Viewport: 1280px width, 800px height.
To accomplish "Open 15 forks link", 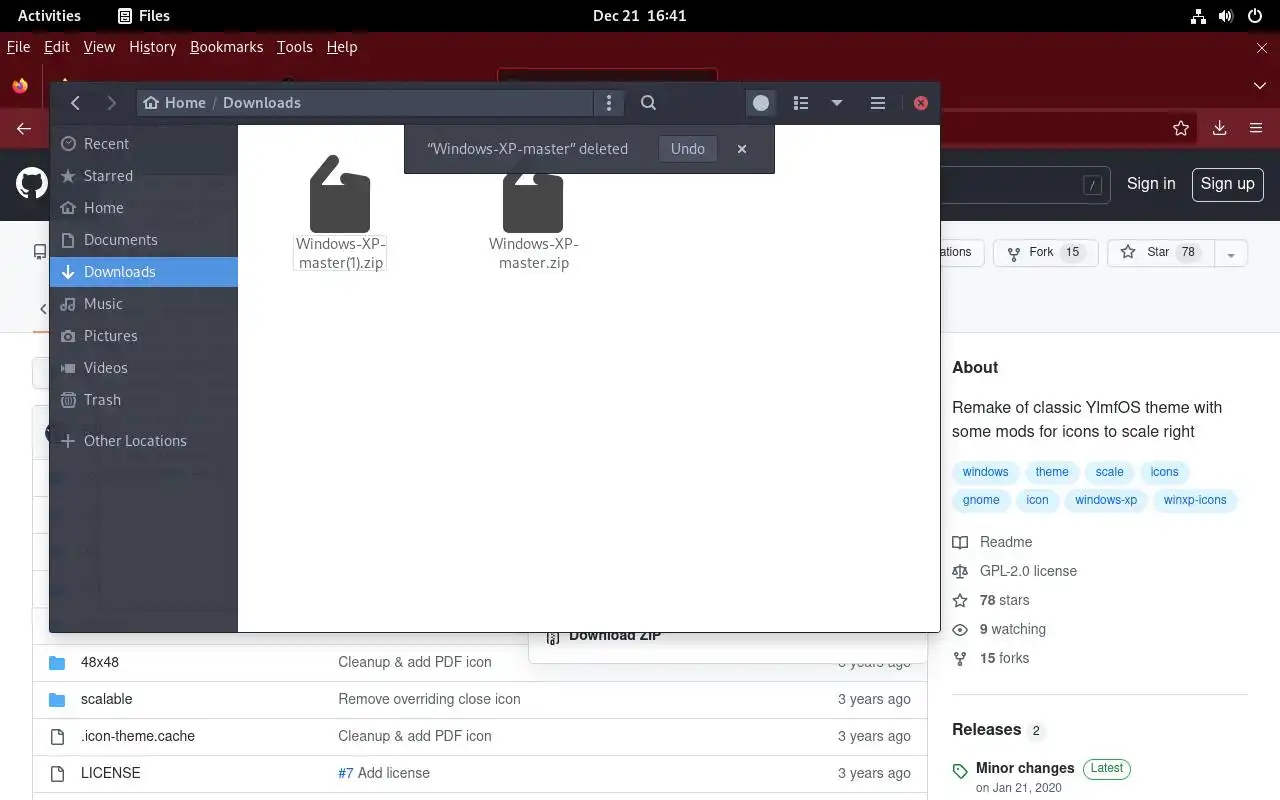I will coord(991,658).
